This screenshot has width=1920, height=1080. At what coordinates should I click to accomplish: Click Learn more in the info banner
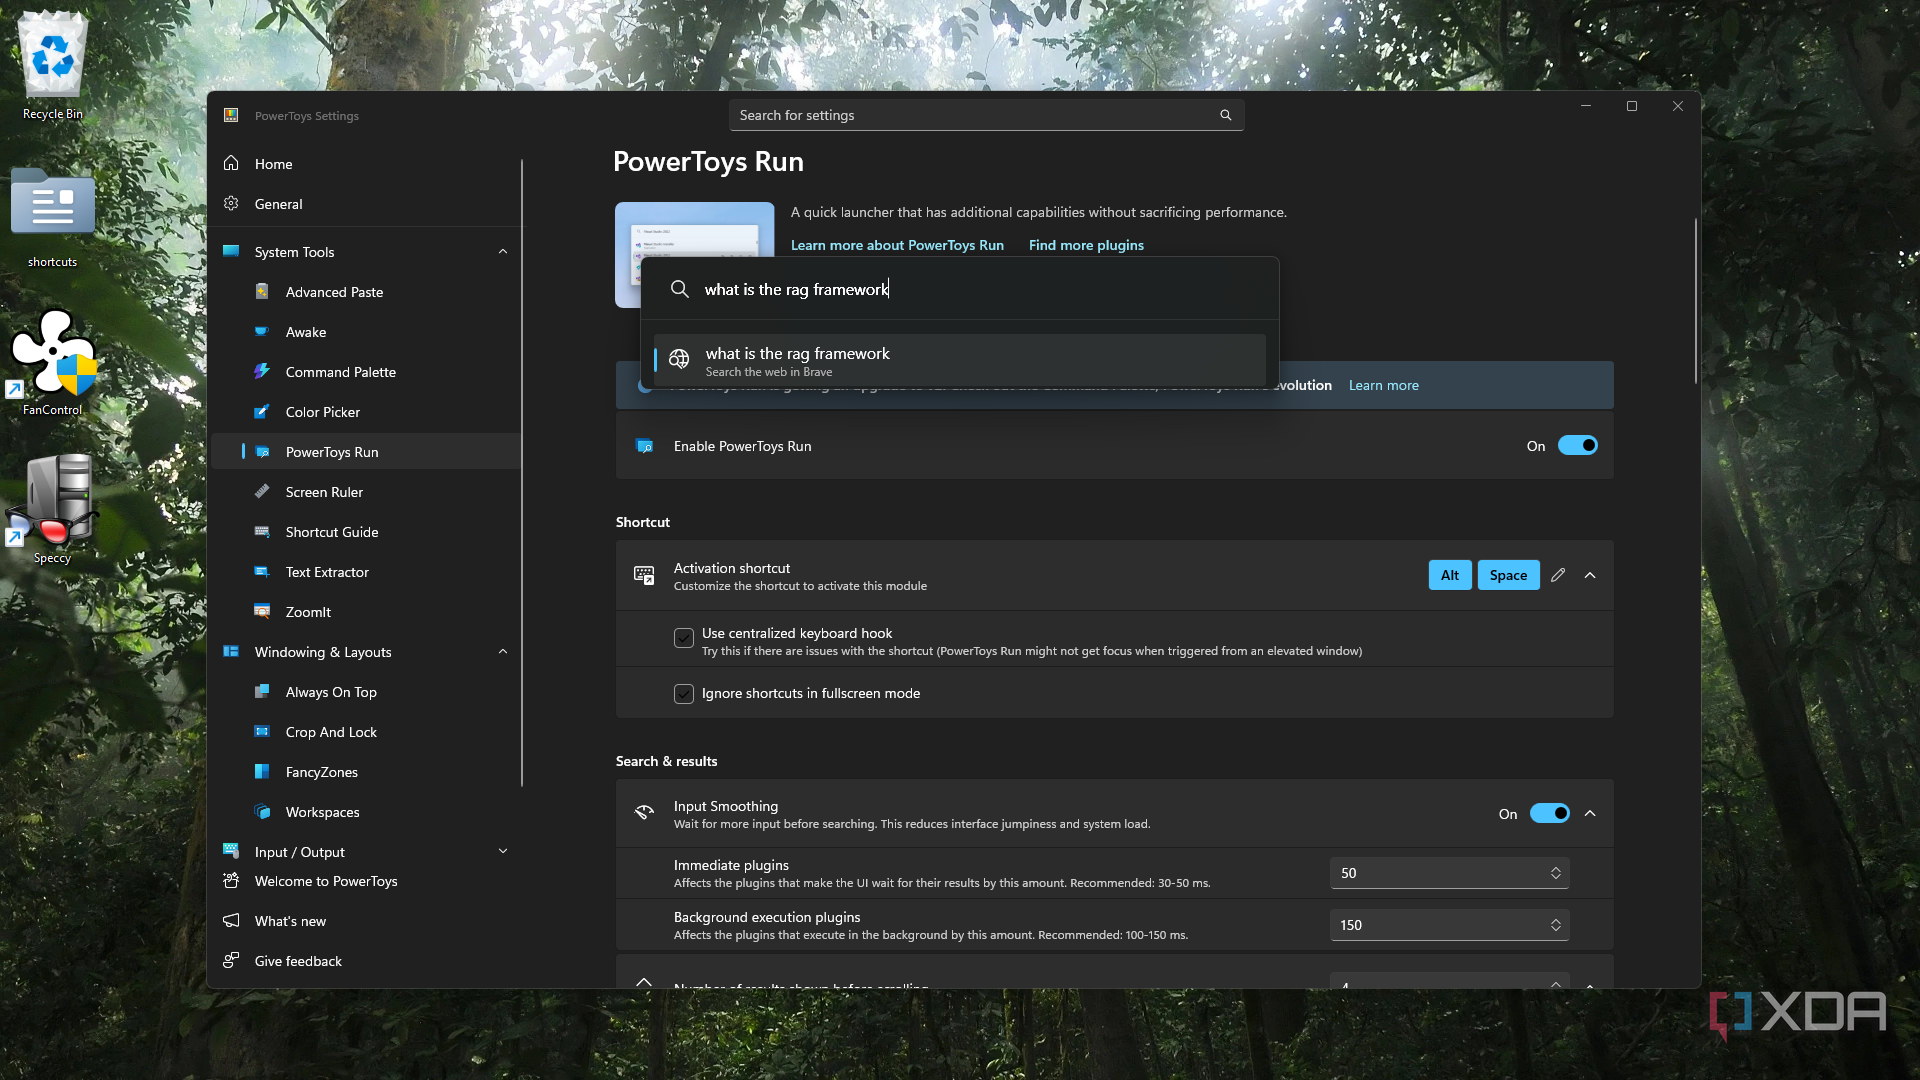[1383, 385]
